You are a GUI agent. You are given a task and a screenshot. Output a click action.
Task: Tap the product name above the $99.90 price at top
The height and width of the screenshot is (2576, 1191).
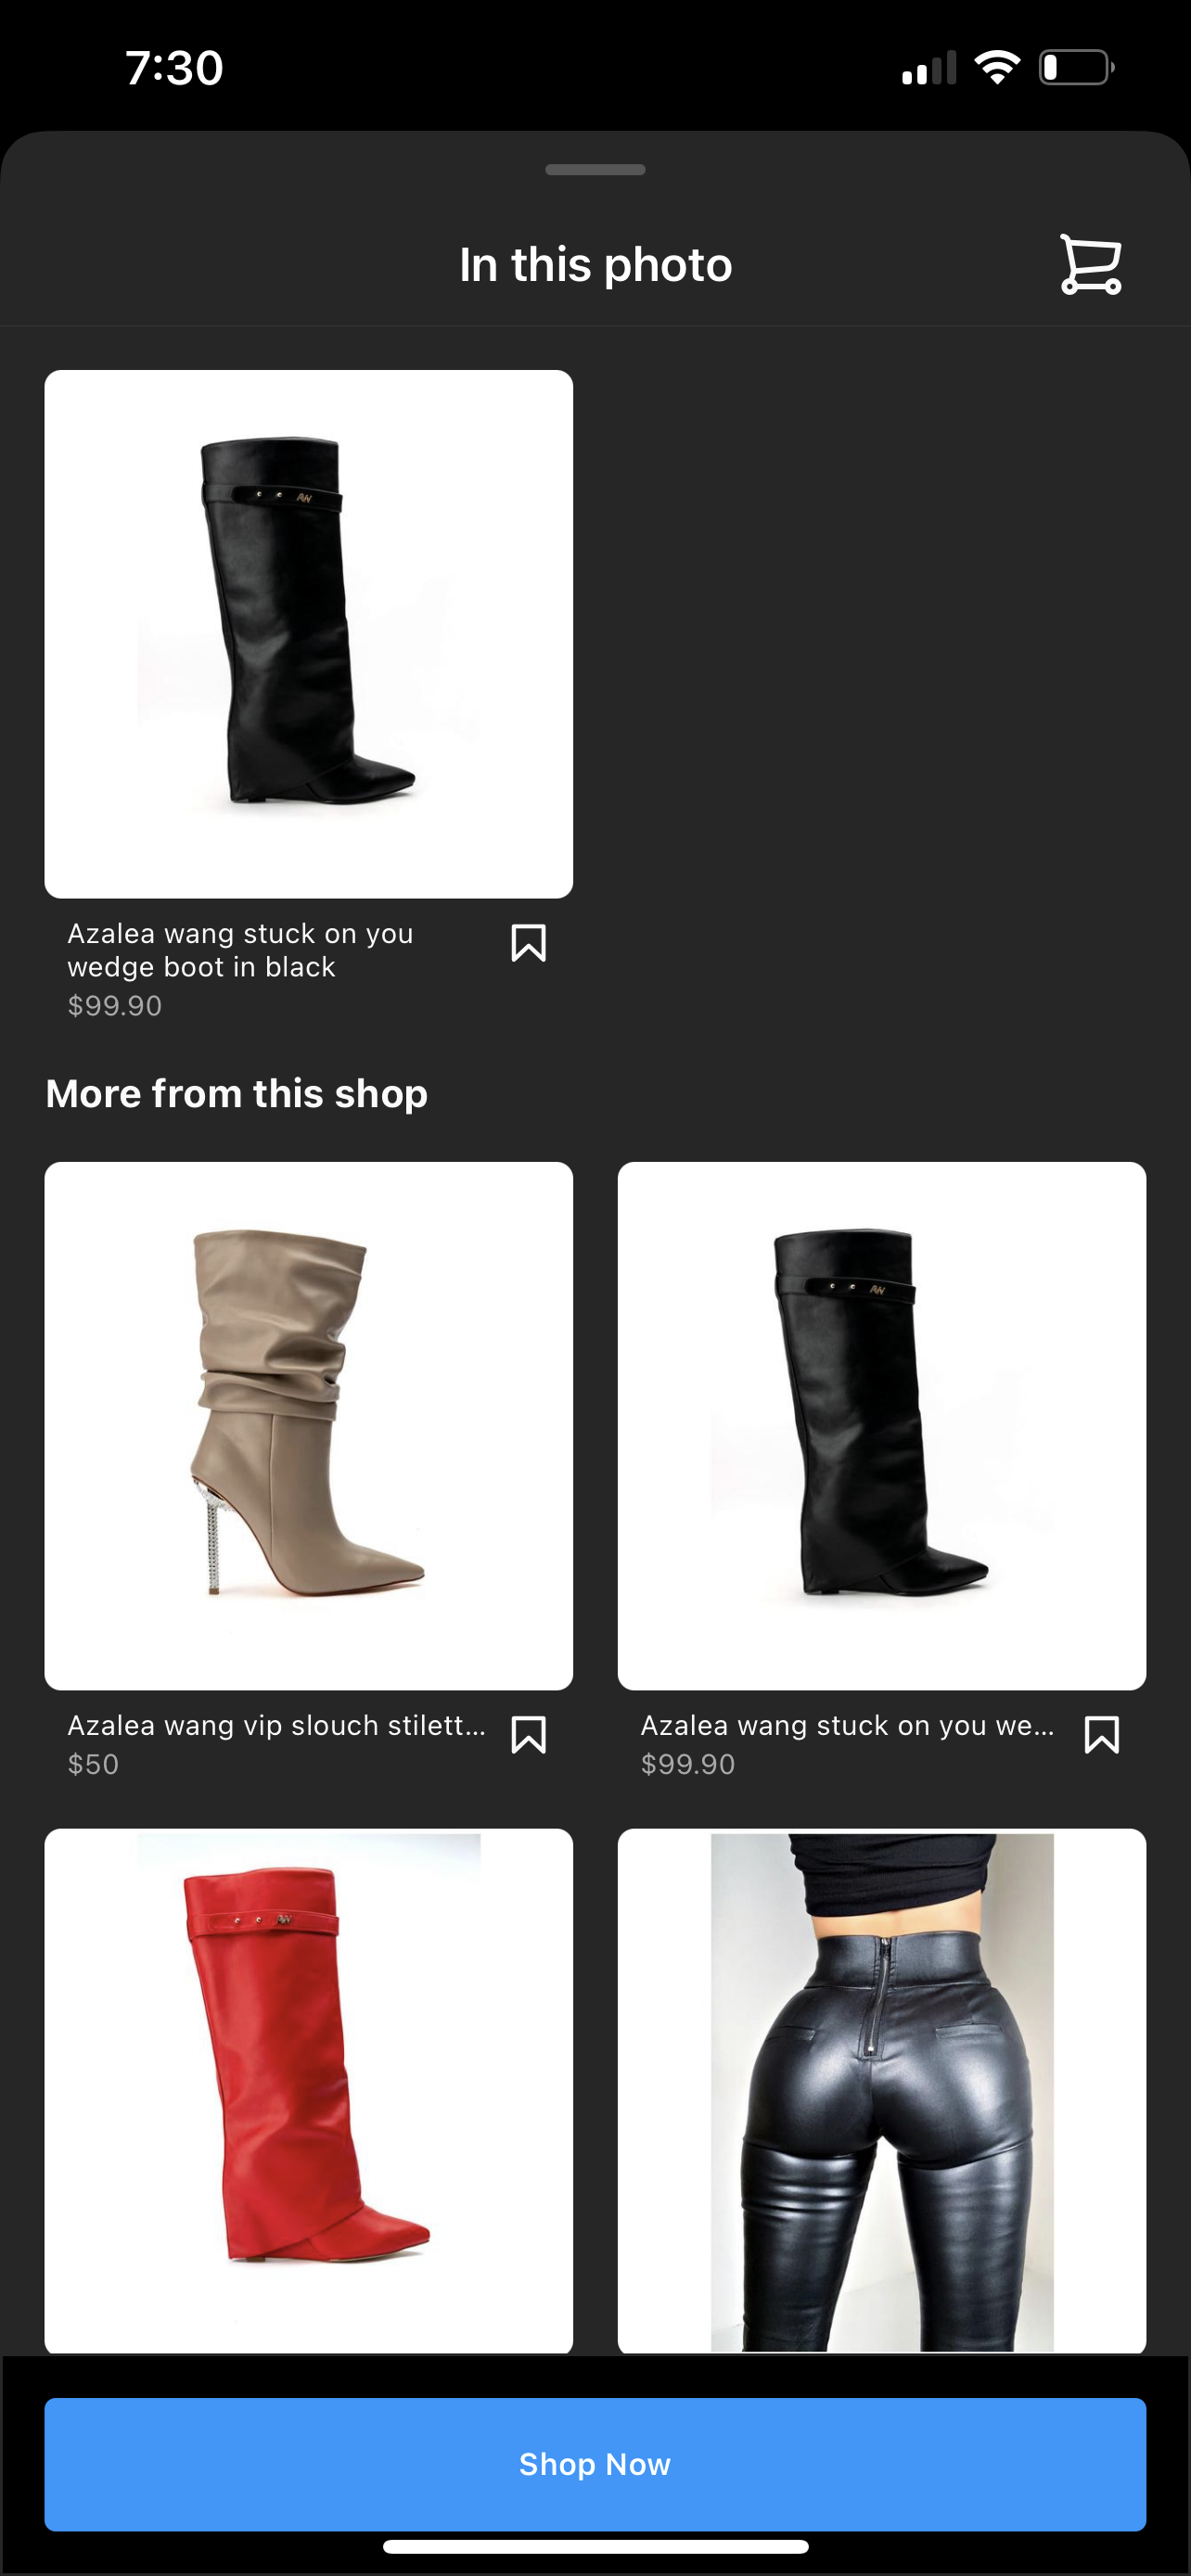[x=240, y=950]
